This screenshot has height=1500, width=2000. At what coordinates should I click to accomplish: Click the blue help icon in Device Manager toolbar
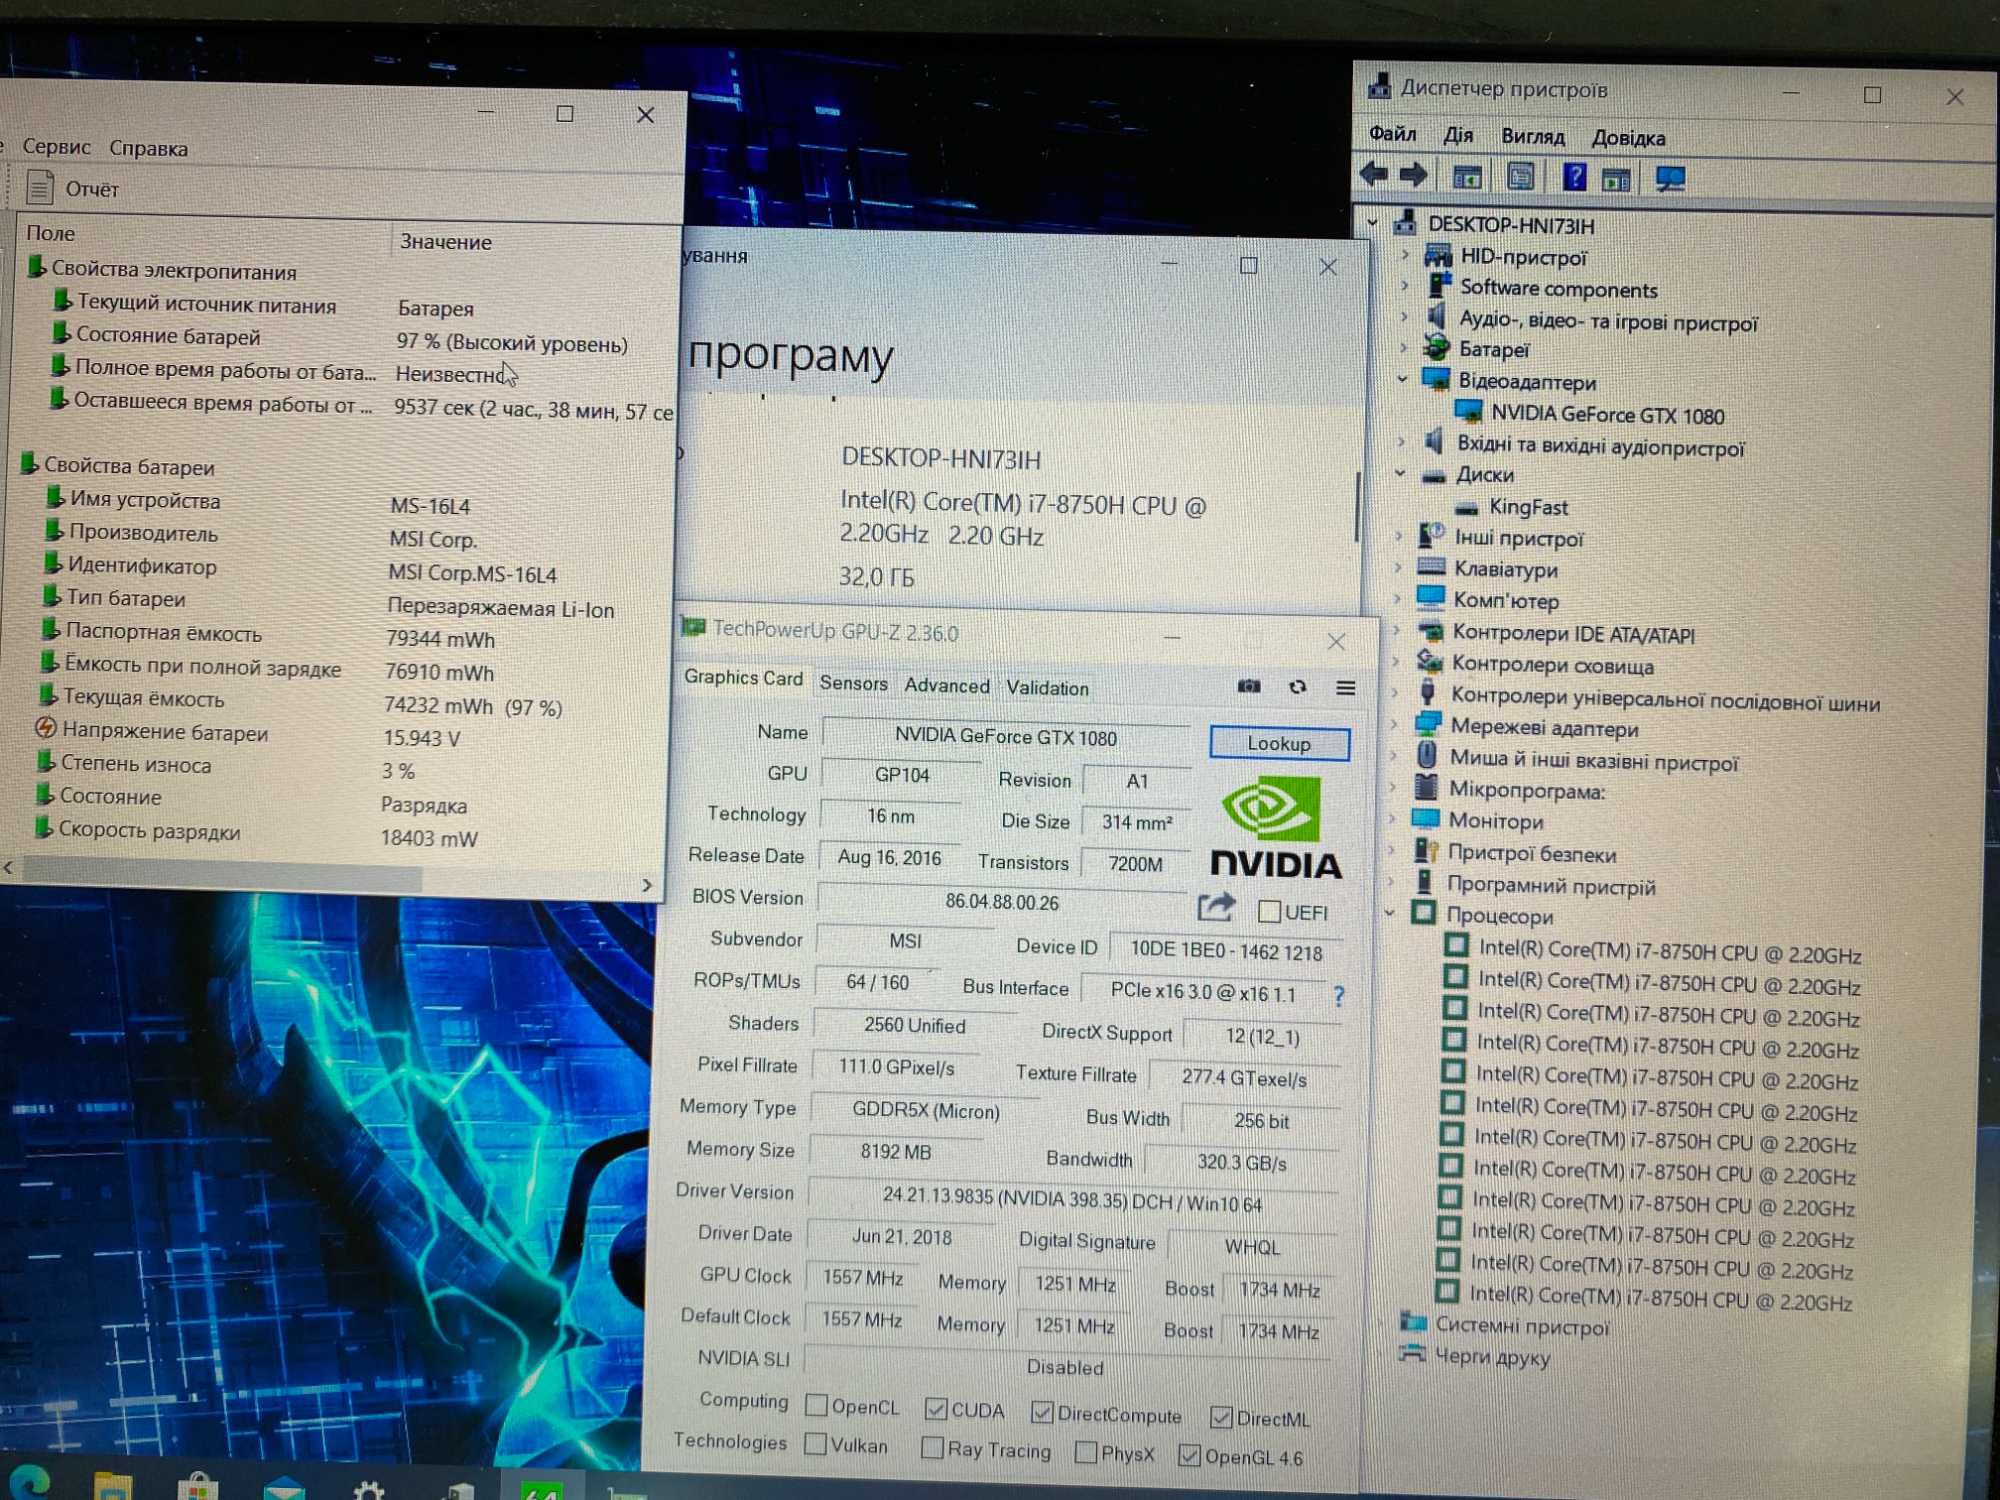1574,178
